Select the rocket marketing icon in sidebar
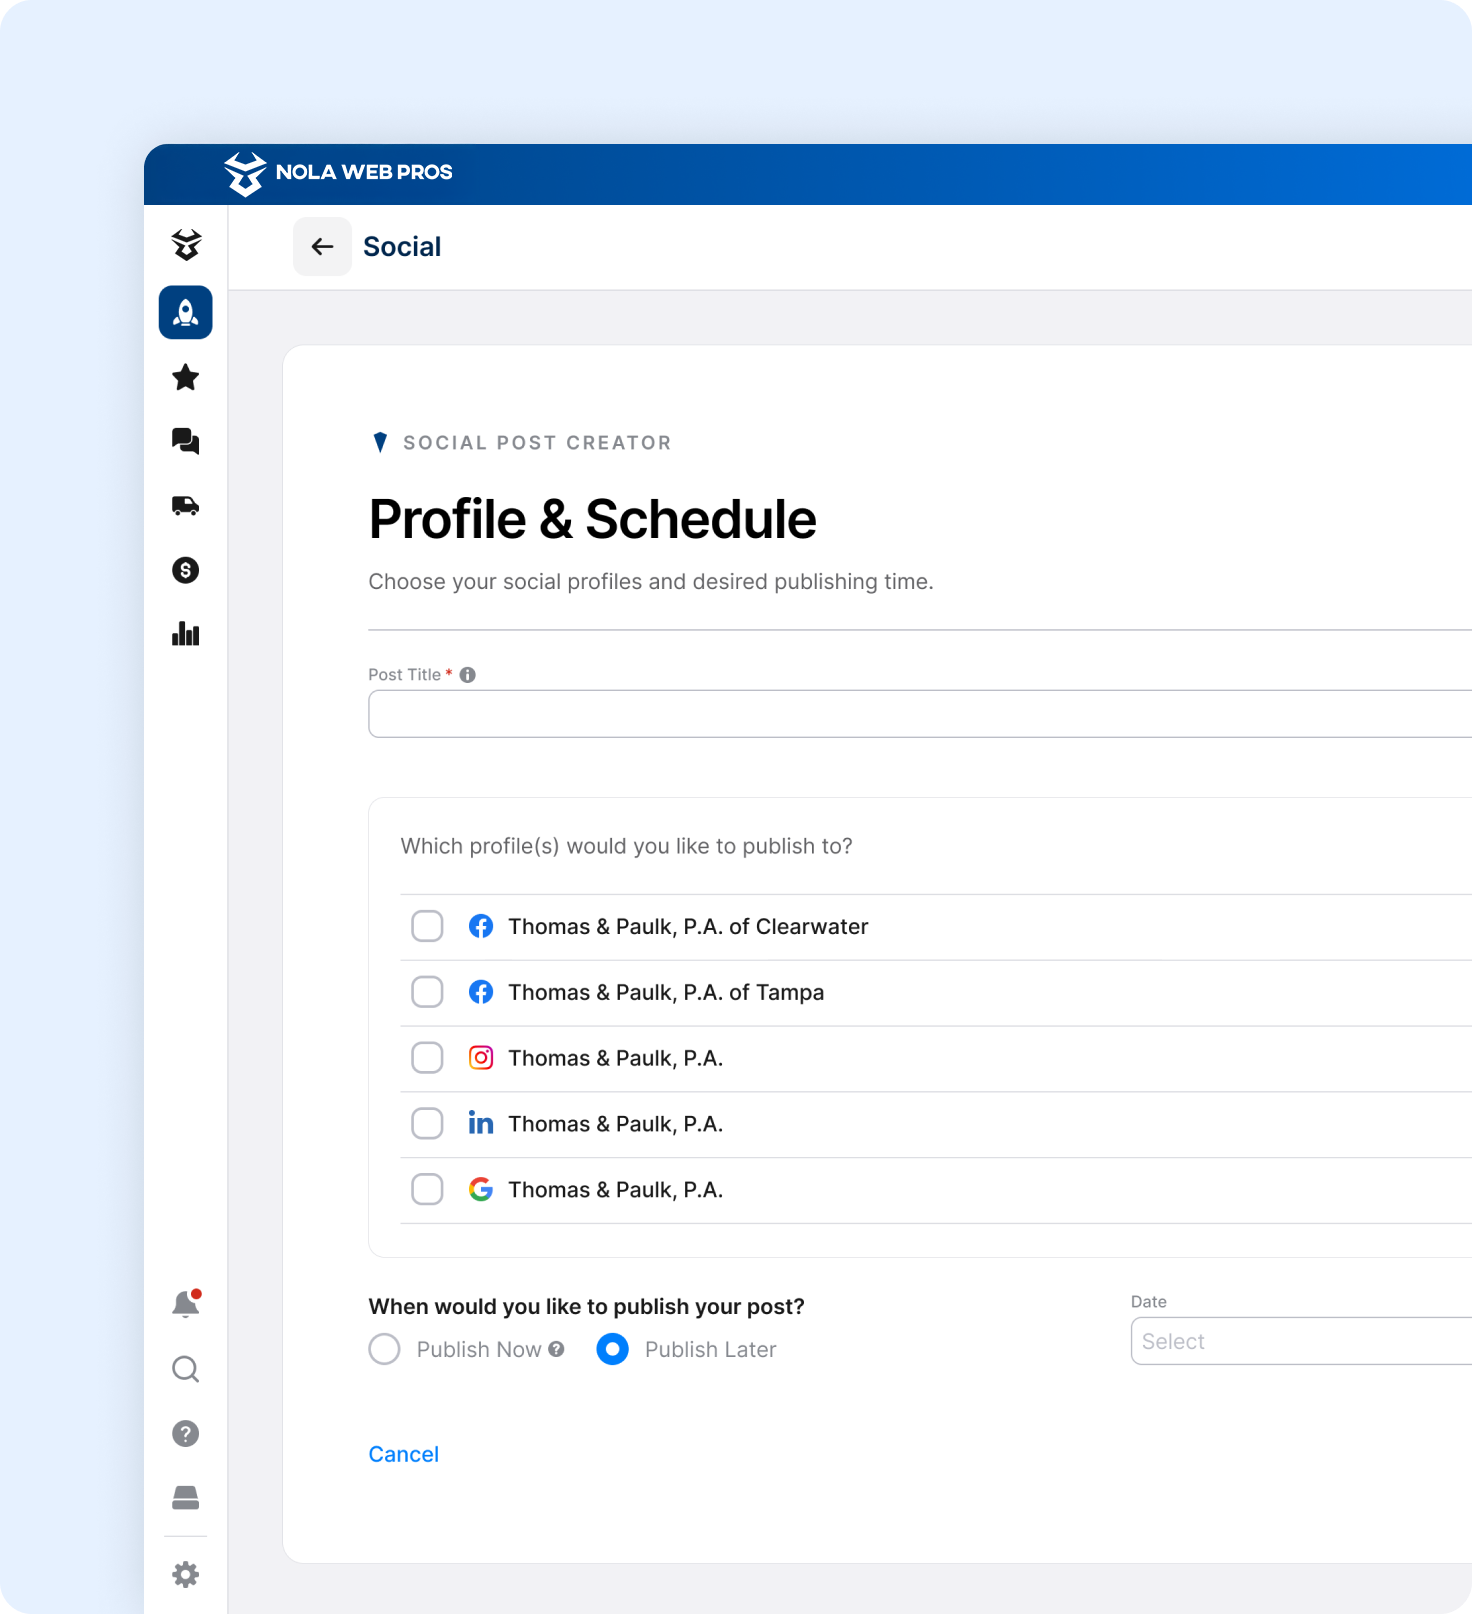 pos(186,313)
